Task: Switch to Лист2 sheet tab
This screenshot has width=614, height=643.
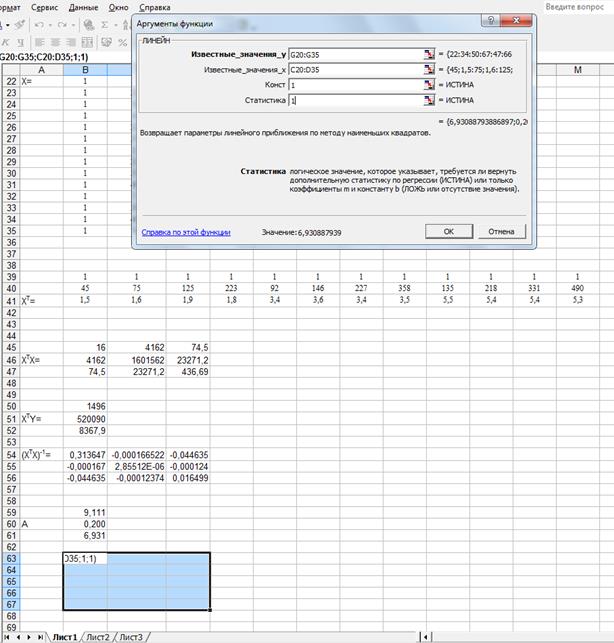Action: click(98, 637)
